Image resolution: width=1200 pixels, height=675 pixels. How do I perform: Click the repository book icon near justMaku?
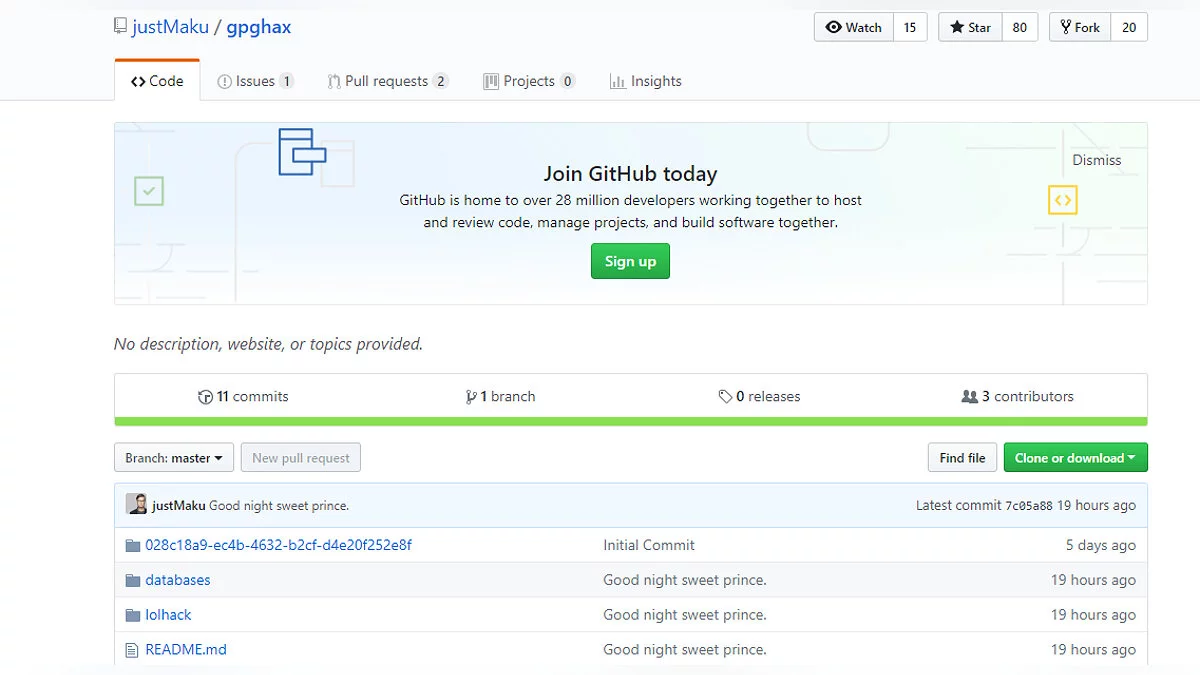click(x=121, y=26)
